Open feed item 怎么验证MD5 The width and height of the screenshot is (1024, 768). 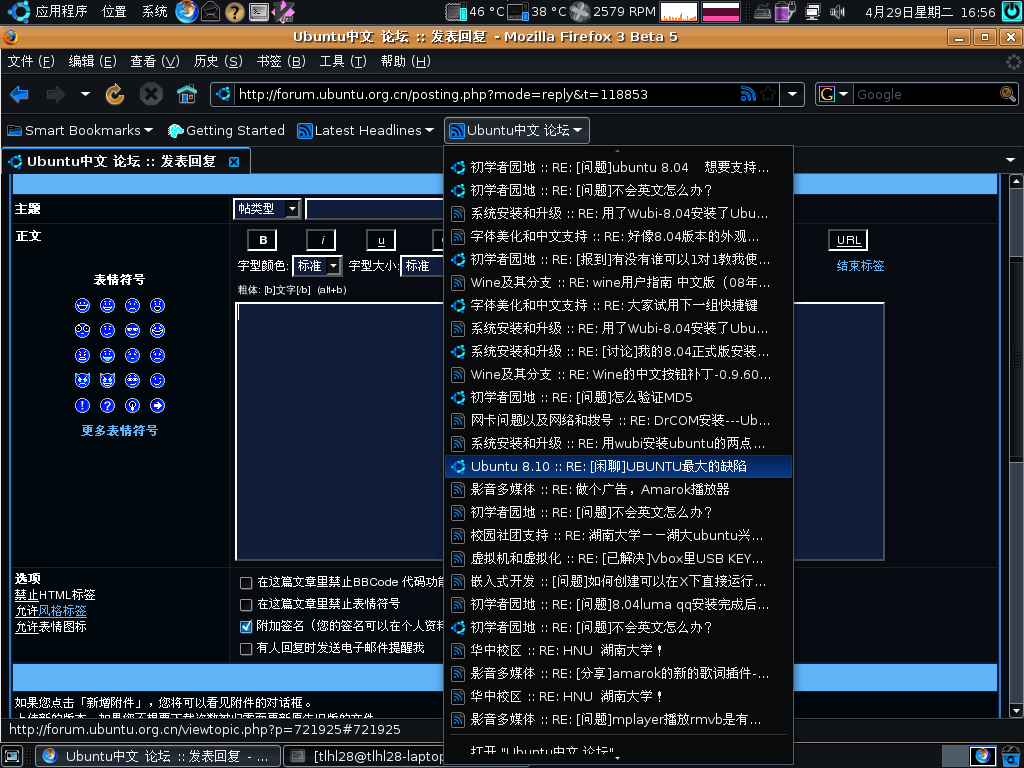tap(618, 398)
